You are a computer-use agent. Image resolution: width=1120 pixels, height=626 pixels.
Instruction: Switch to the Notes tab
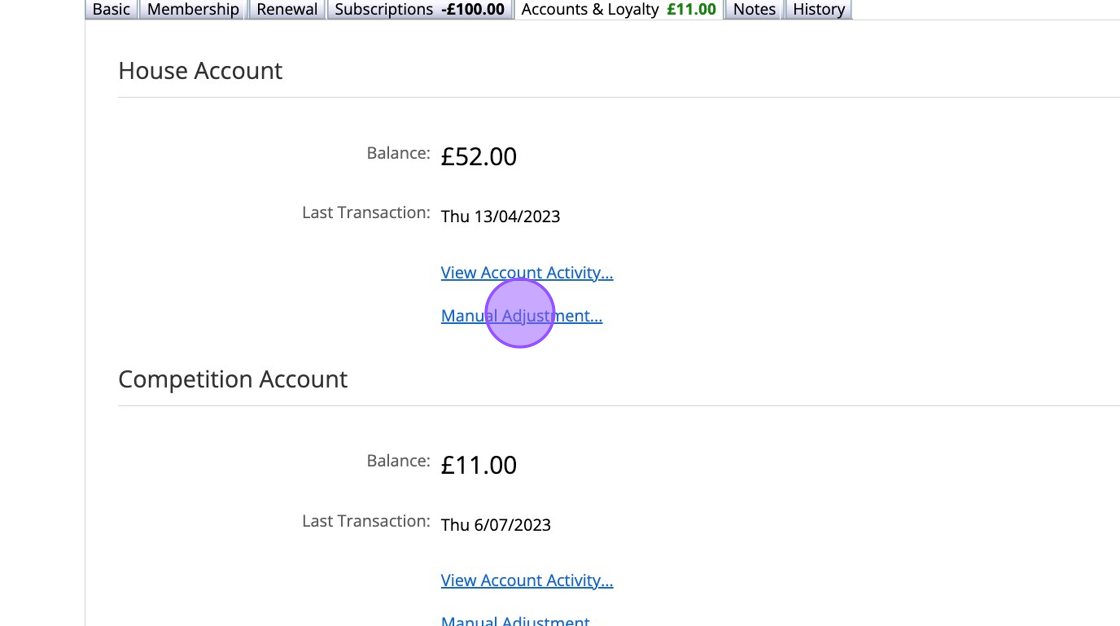click(x=754, y=9)
